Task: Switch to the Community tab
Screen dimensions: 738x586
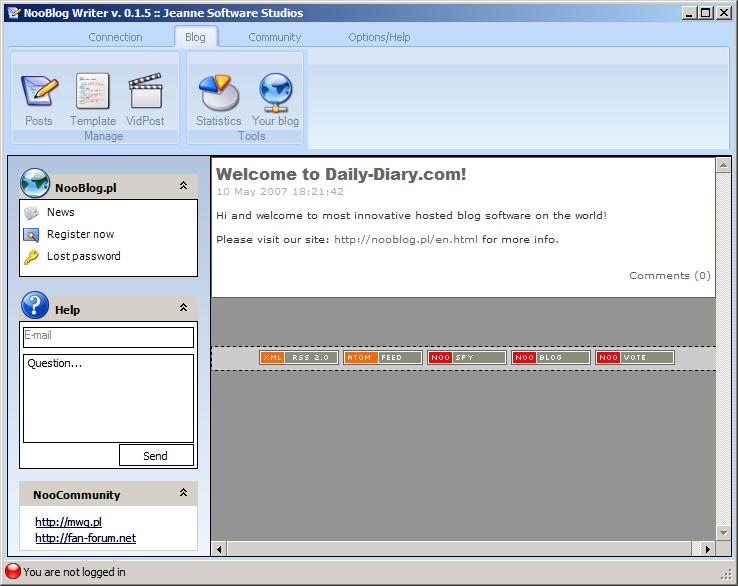Action: point(274,37)
